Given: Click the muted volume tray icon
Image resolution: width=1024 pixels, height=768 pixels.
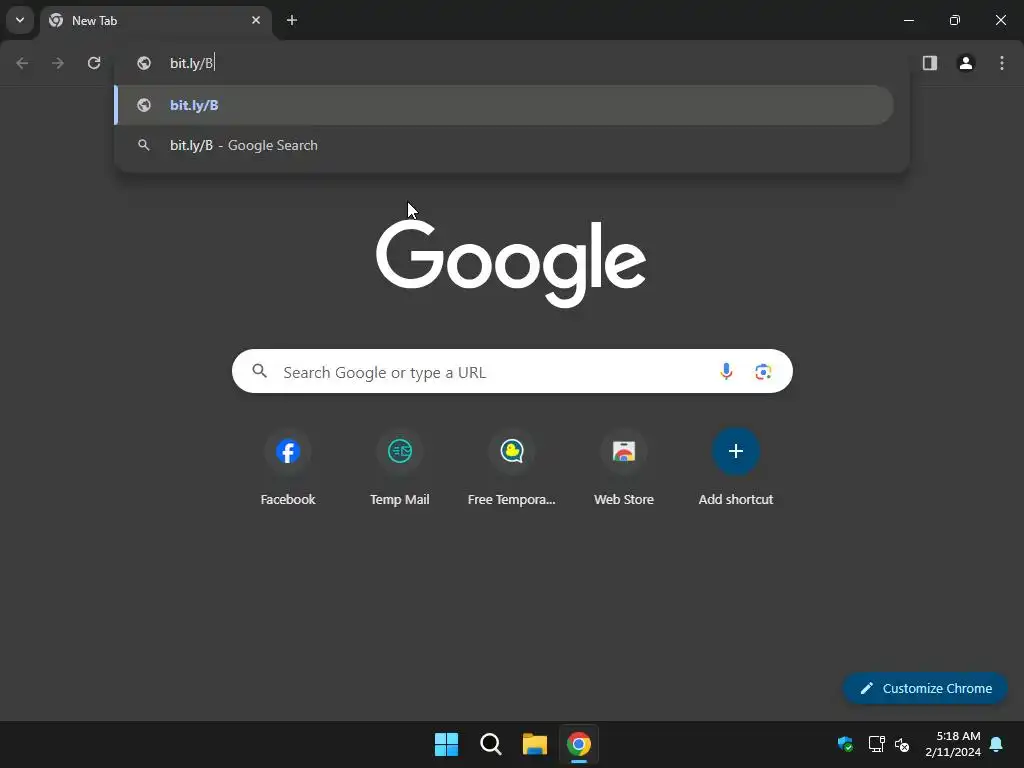Looking at the screenshot, I should point(902,744).
